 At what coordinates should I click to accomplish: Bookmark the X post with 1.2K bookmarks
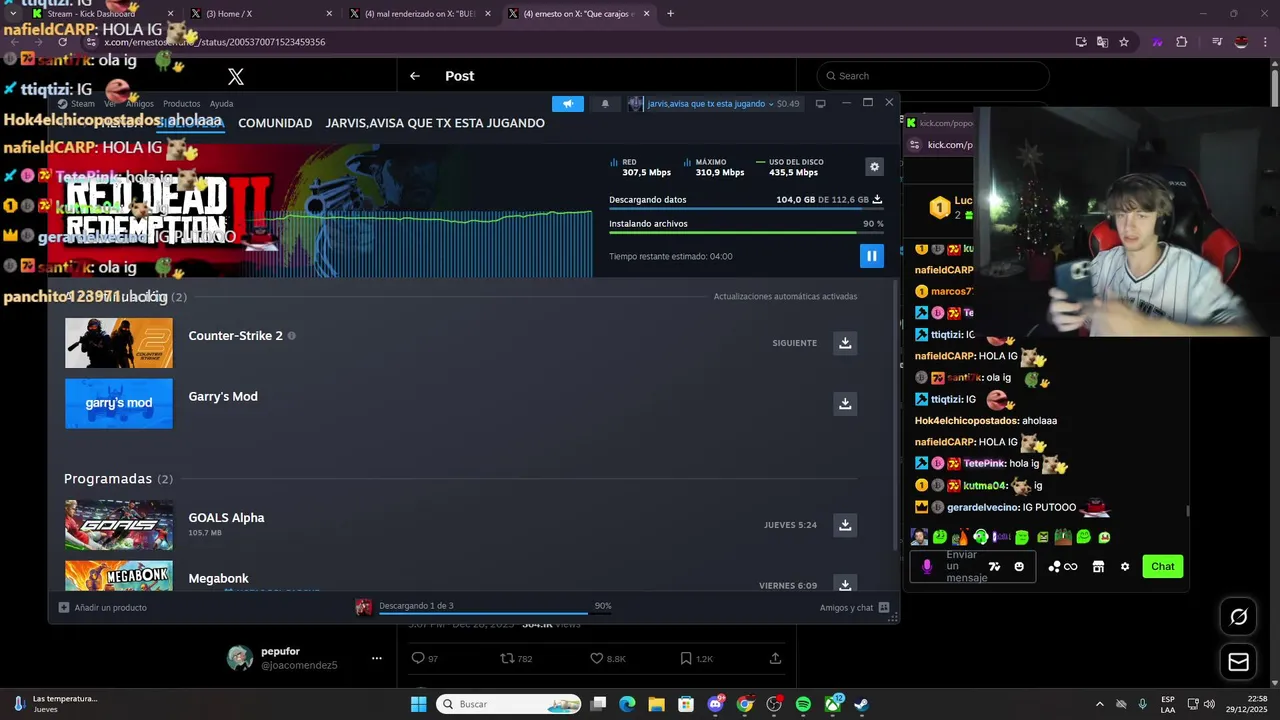696,659
